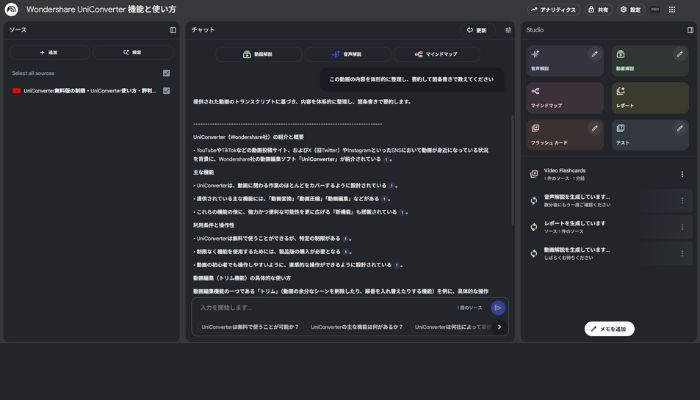
Task: Open more options for Video Flashcards
Action: 682,174
